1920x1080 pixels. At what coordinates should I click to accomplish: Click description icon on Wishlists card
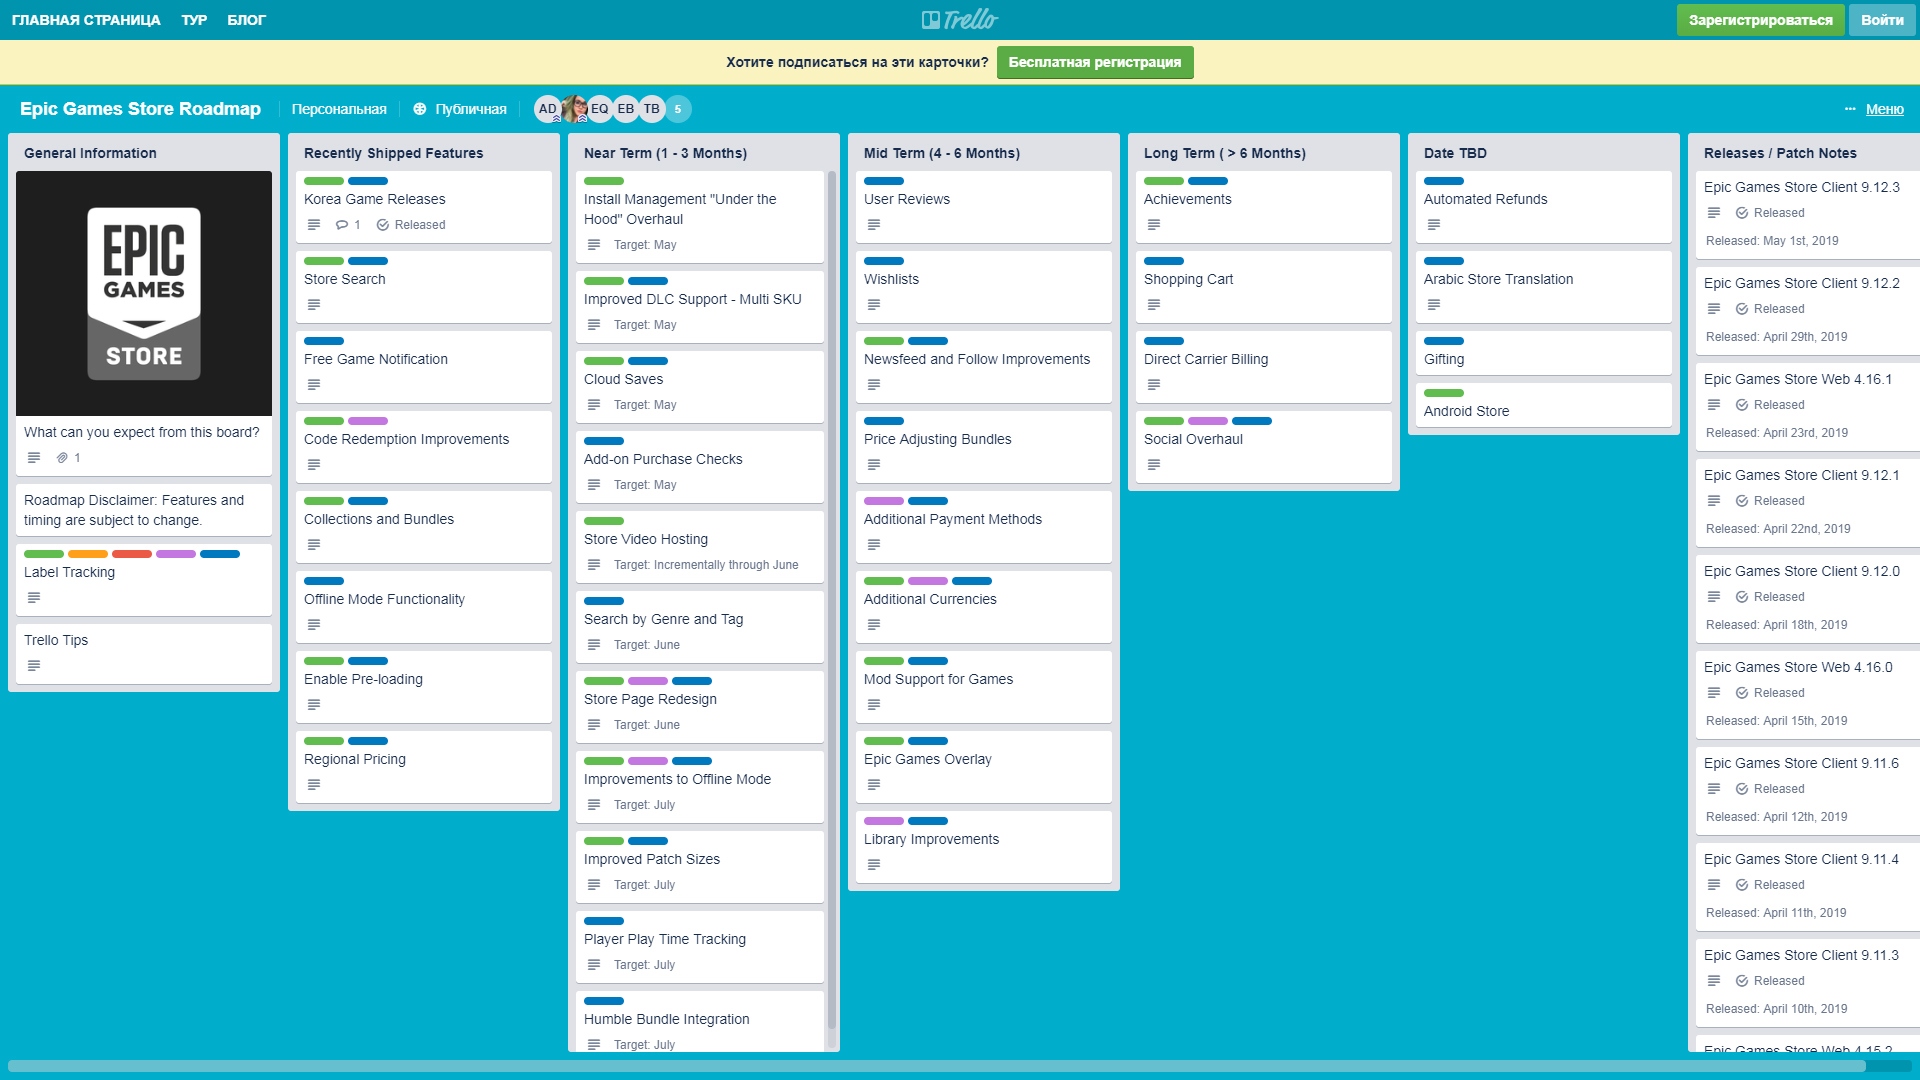click(874, 305)
